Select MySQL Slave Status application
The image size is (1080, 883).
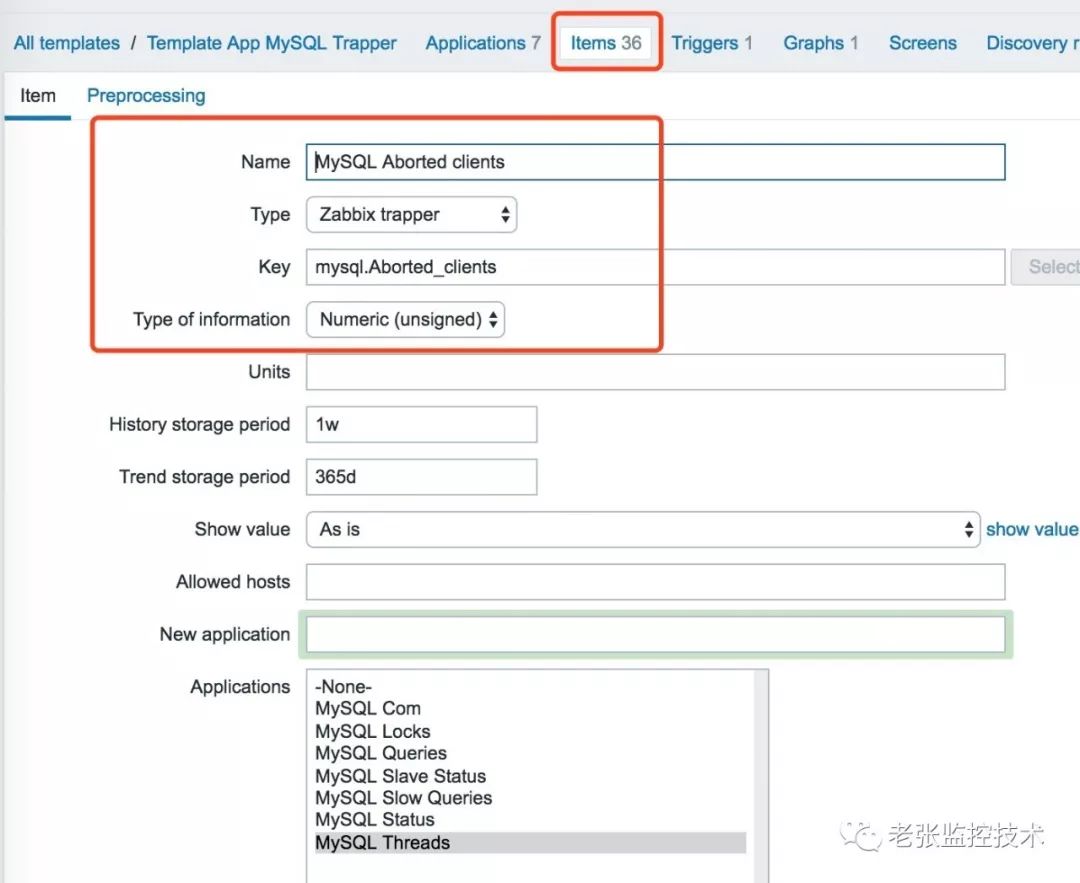(530, 776)
